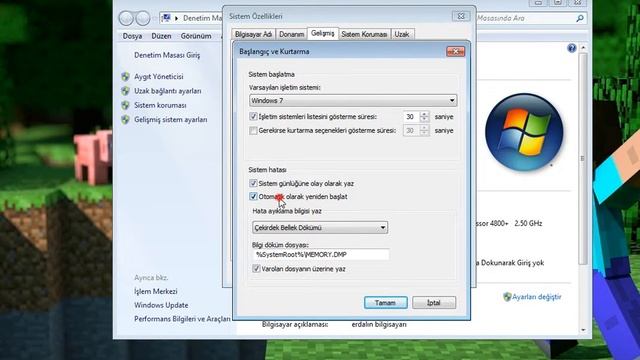Close the Başlangıç ve Kurtarma dialog
The width and height of the screenshot is (640, 360).
[456, 51]
